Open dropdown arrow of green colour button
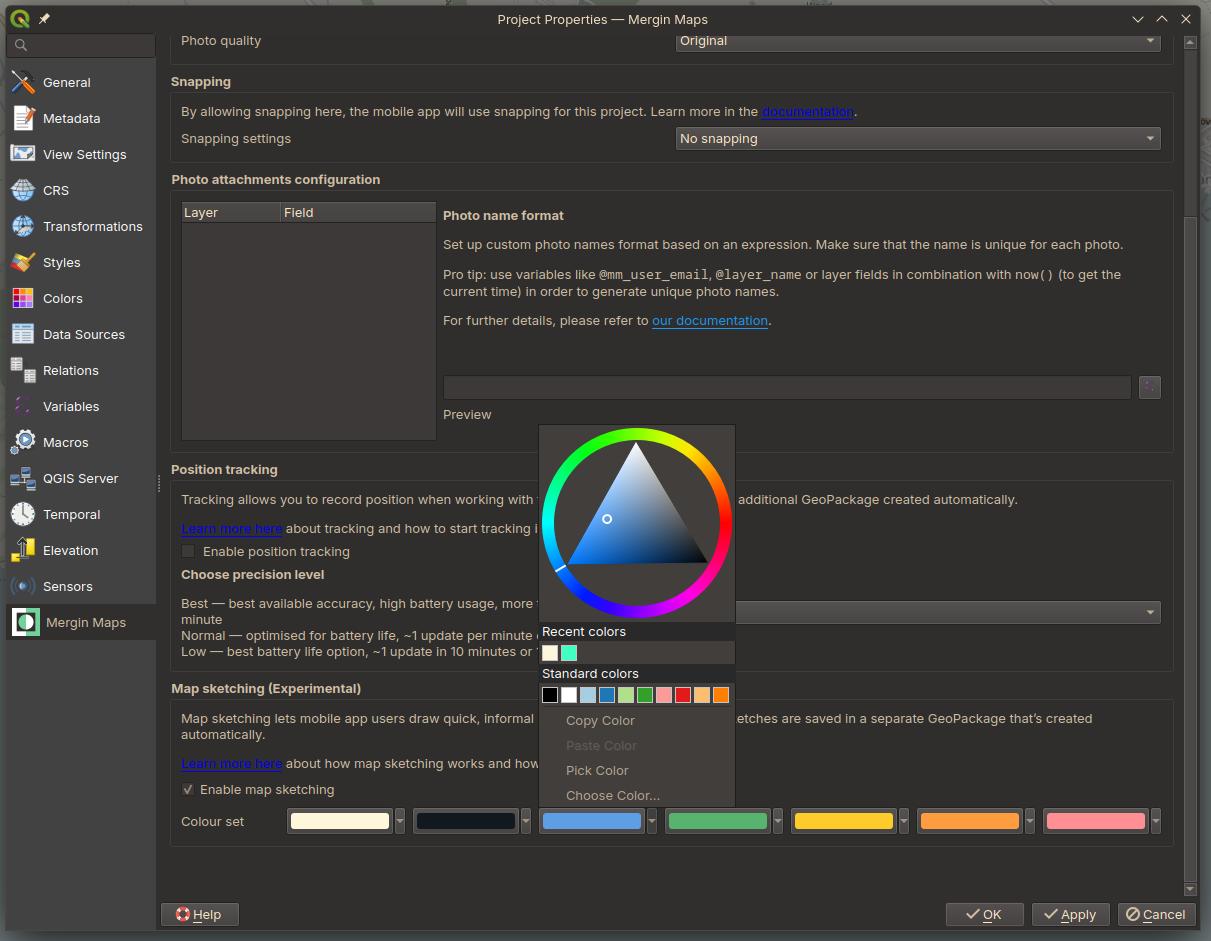The image size is (1211, 941). [x=778, y=821]
